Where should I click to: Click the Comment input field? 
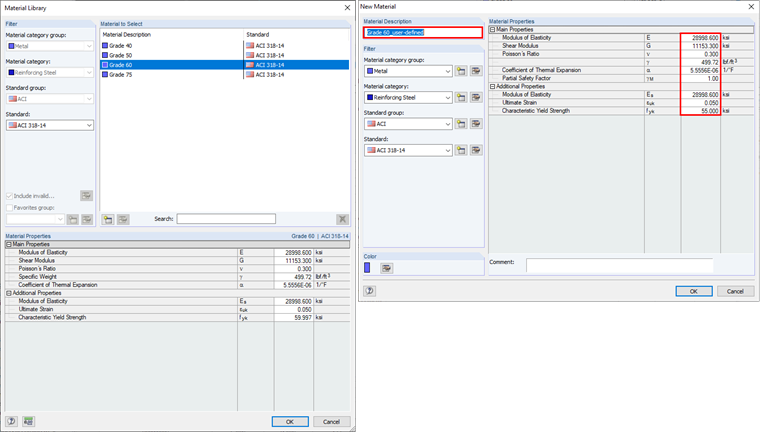[619, 265]
